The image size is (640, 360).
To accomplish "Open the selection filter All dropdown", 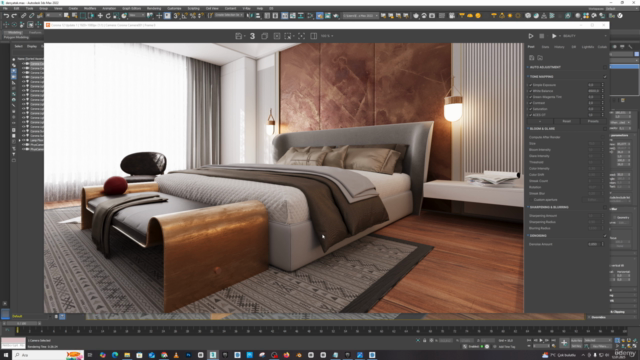I will point(53,16).
